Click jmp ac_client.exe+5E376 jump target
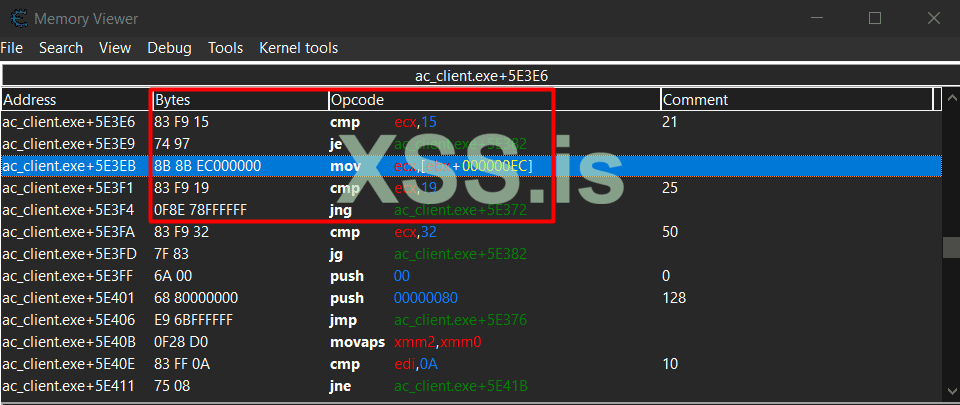Image resolution: width=960 pixels, height=405 pixels. [460, 320]
